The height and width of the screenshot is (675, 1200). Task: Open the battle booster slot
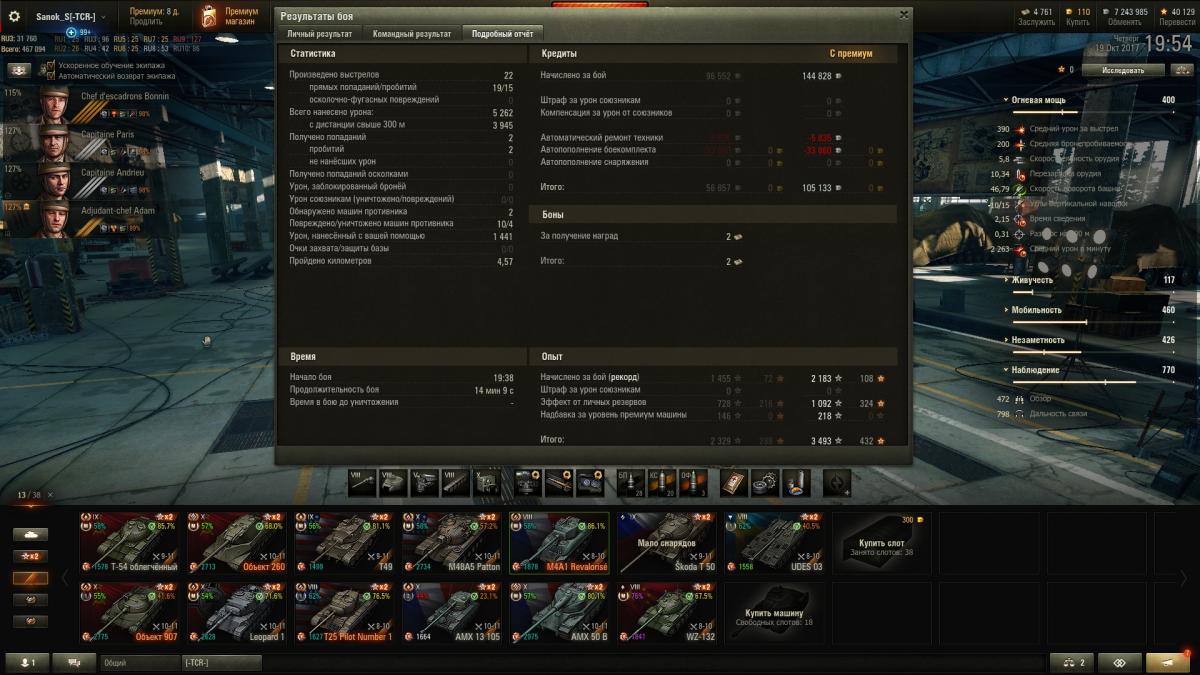click(x=837, y=482)
